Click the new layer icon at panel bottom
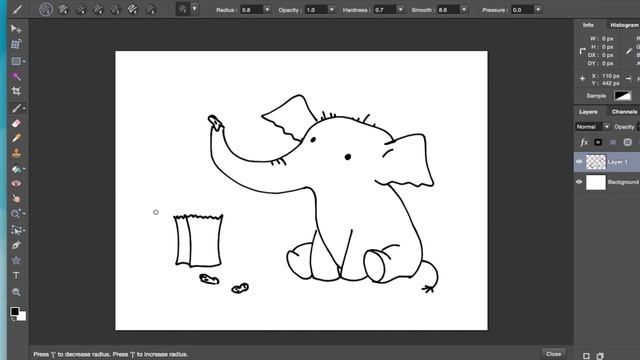This screenshot has height=360, width=640. tap(586, 356)
